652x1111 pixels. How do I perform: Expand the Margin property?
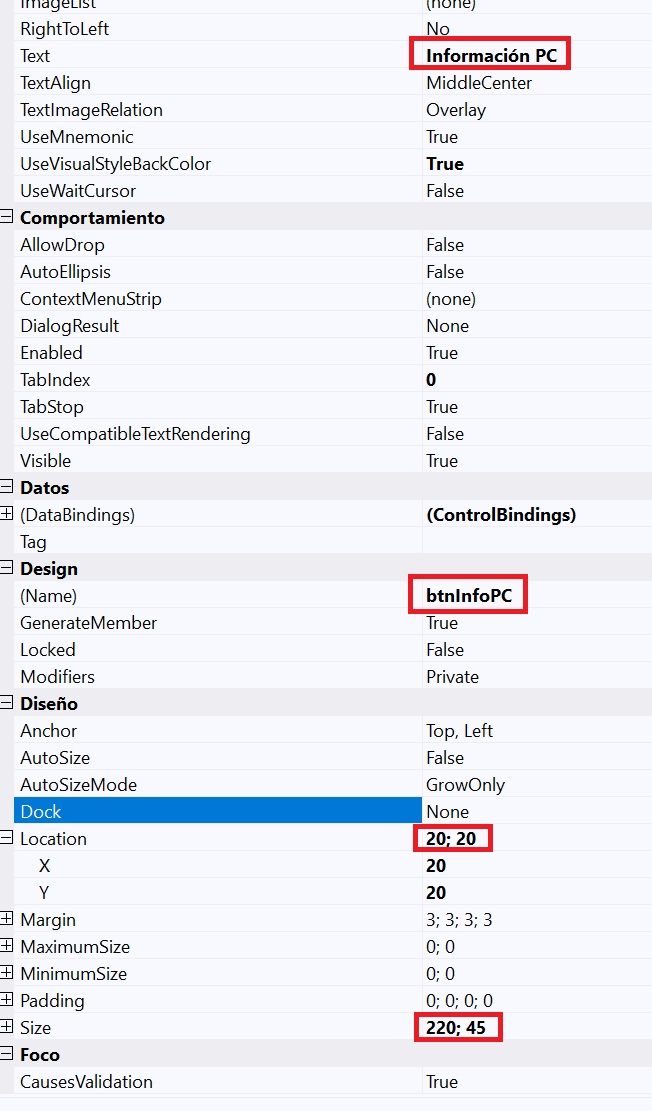(x=7, y=919)
